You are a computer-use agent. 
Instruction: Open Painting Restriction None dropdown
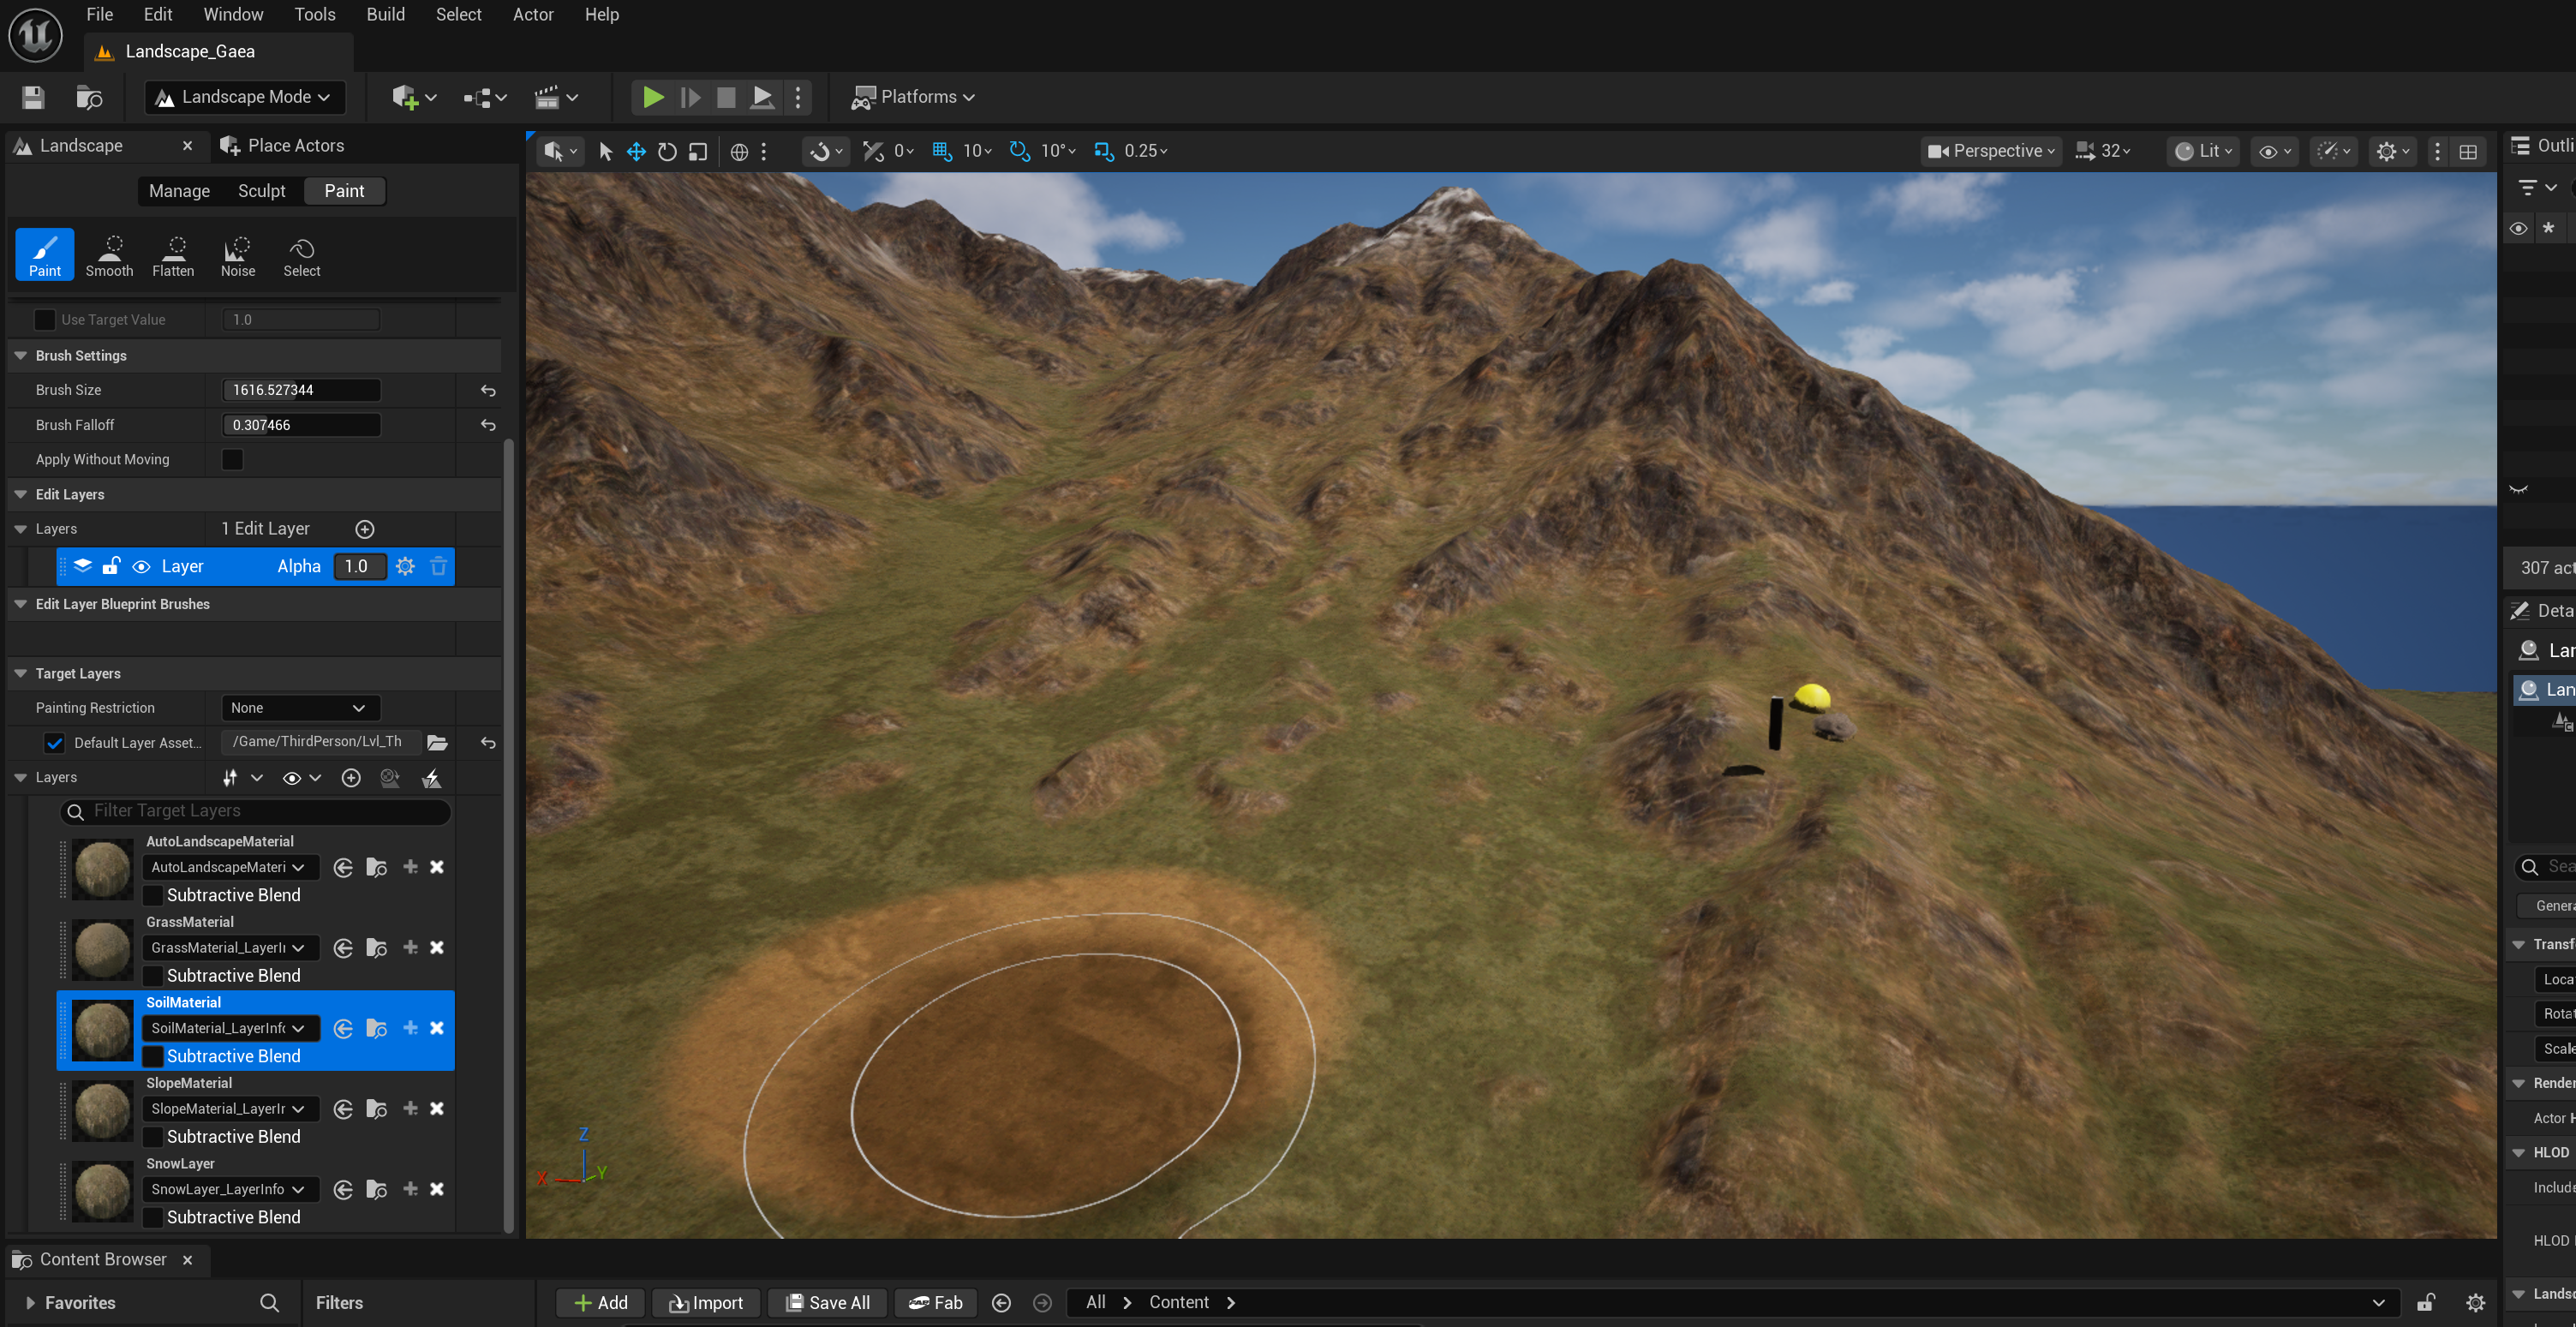pyautogui.click(x=299, y=708)
